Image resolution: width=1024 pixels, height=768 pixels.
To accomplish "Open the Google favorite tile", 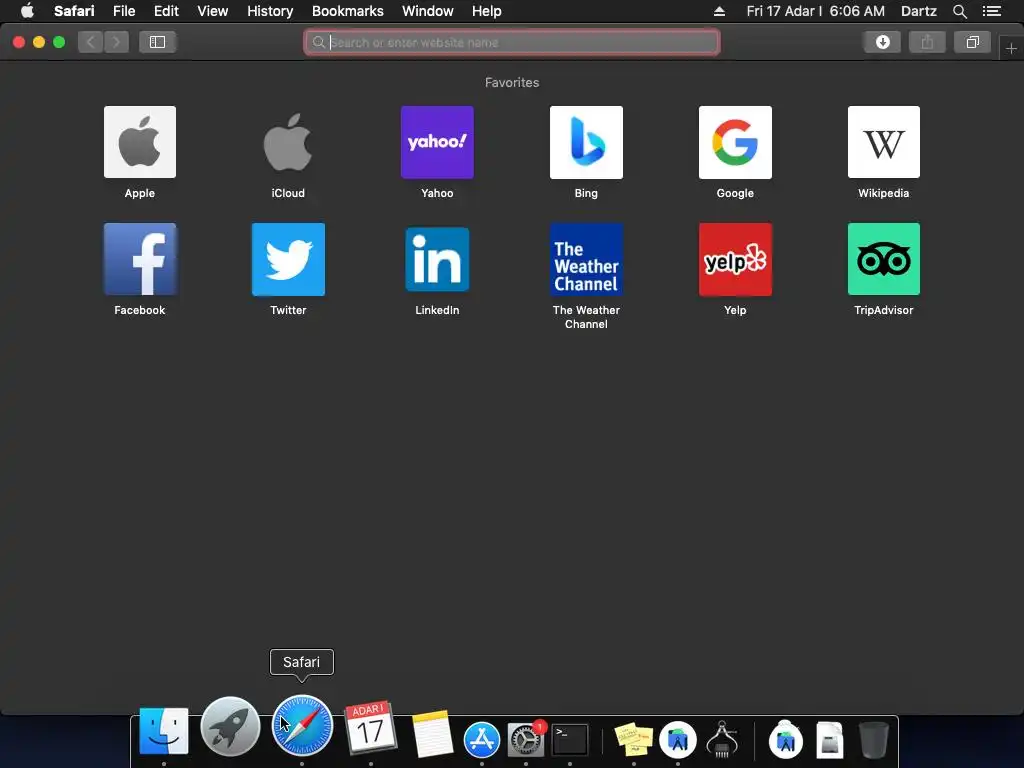I will pyautogui.click(x=735, y=142).
